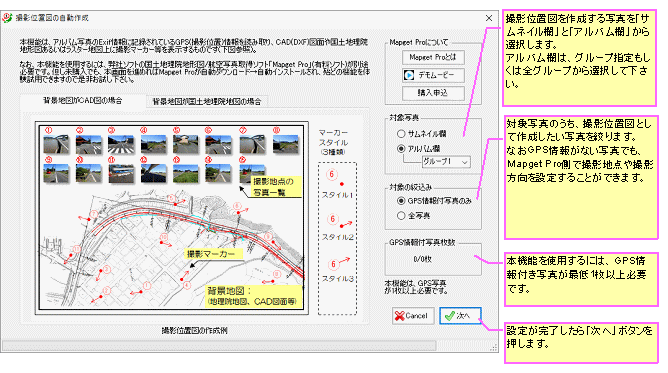Click the resize grip in dialog corner
Screen dimensions: 668x373
494,347
